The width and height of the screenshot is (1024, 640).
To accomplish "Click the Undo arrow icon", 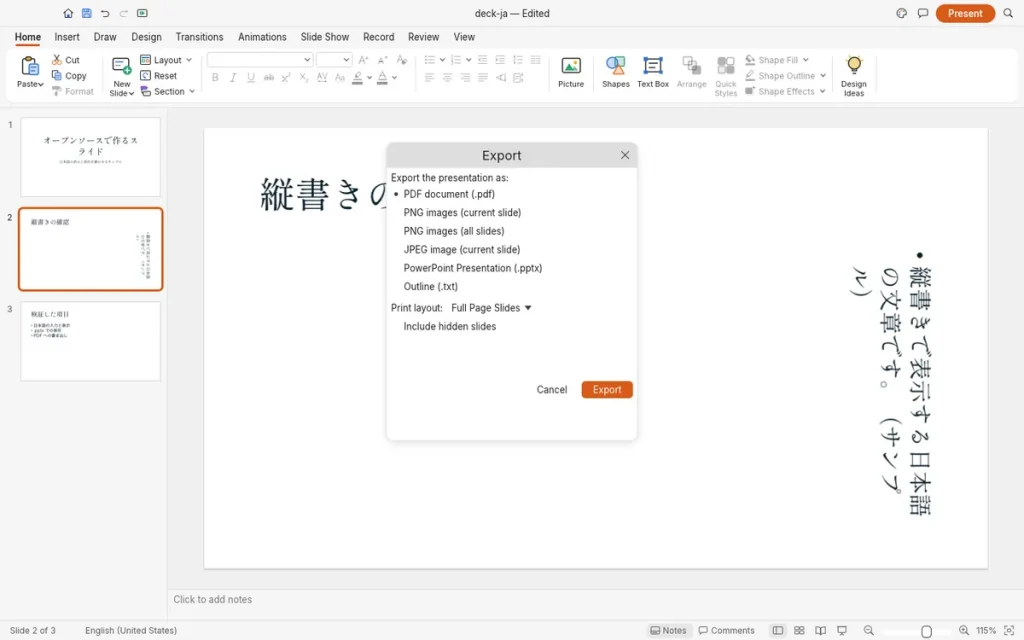I will [104, 13].
